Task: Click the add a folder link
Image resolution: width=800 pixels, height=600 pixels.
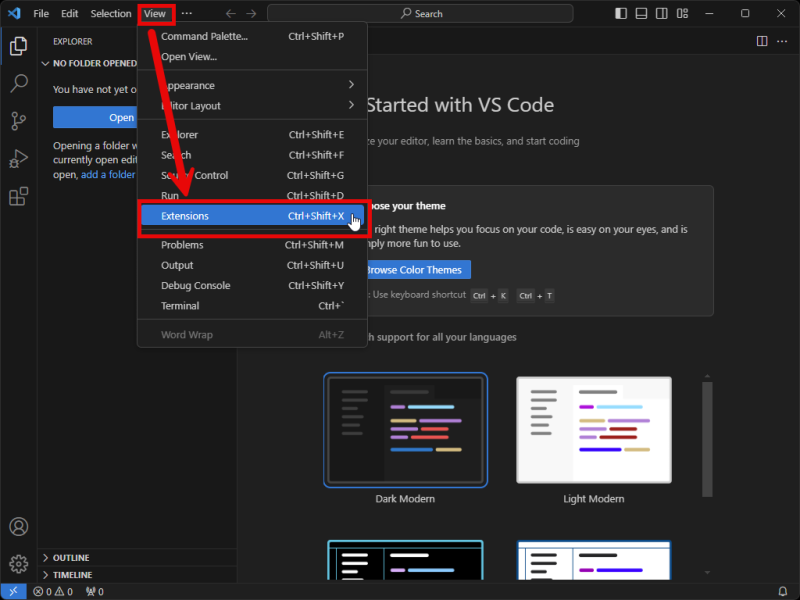Action: pos(108,173)
